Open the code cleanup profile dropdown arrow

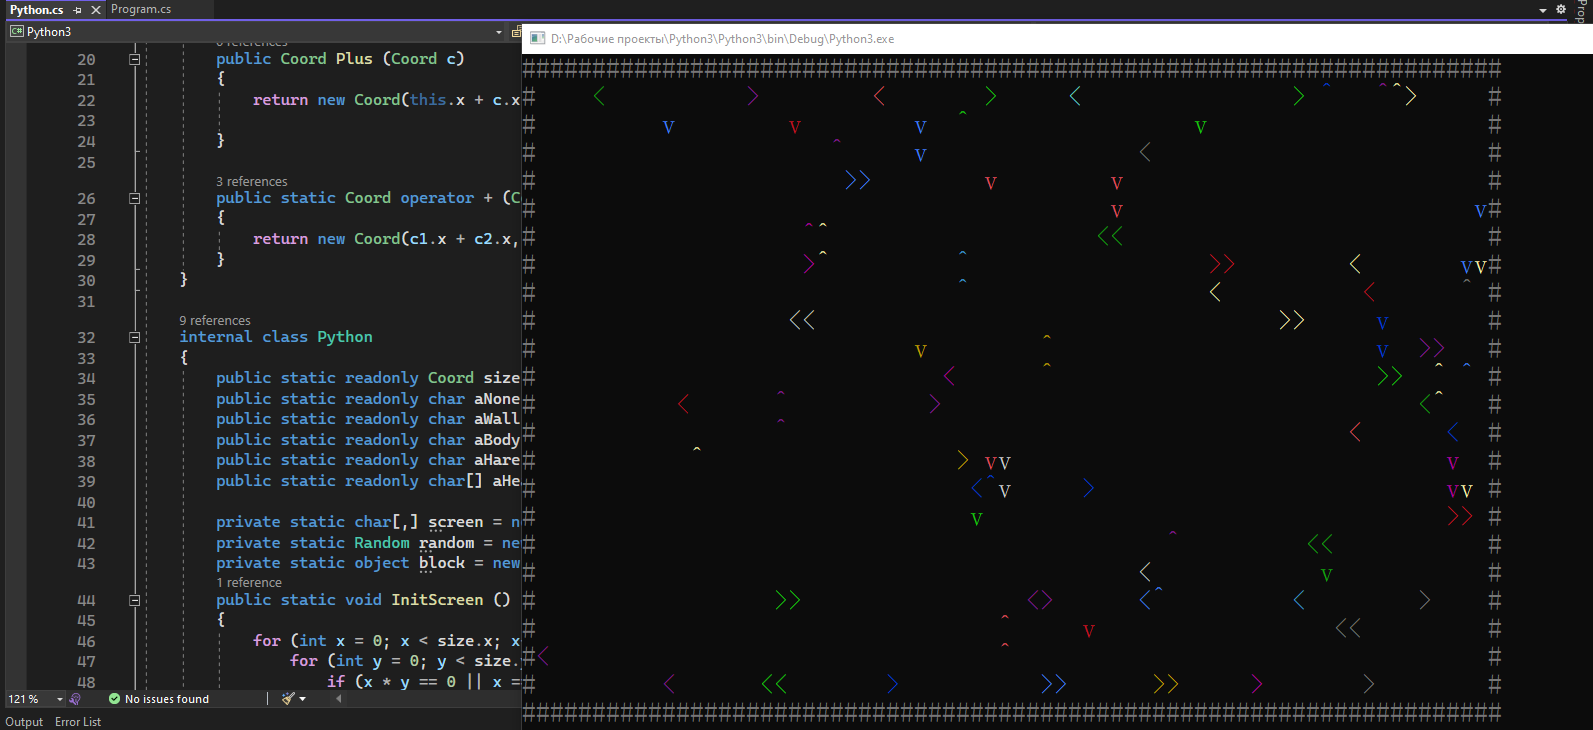pos(302,699)
